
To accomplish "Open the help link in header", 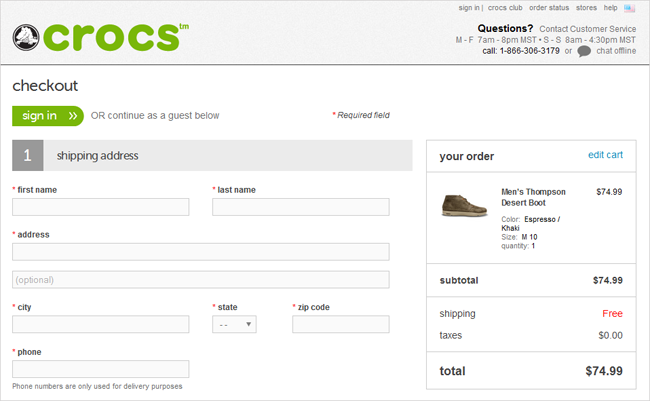I will 610,8.
